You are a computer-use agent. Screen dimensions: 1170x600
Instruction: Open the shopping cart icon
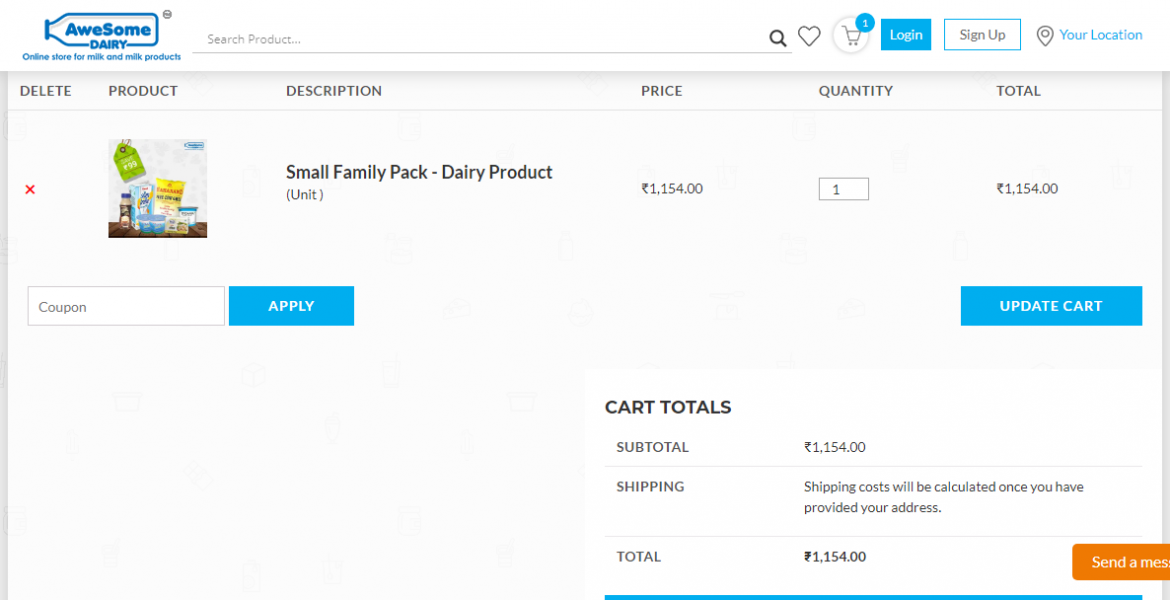pyautogui.click(x=851, y=37)
